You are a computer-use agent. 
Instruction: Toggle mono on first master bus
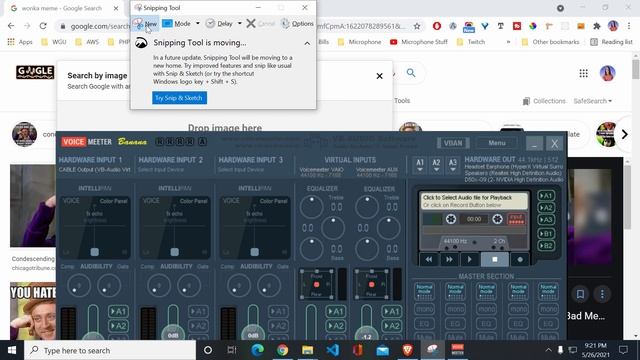point(424,309)
